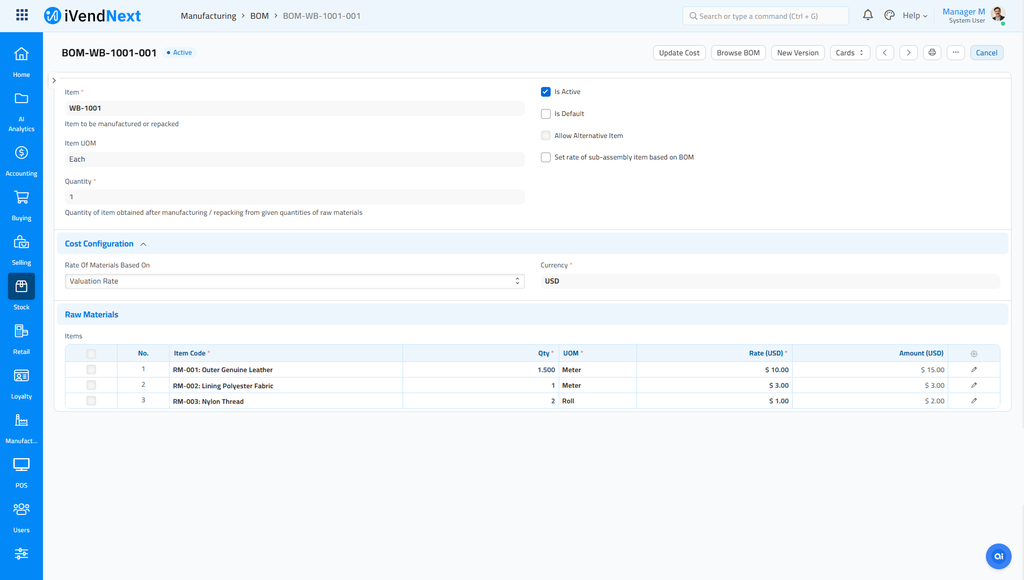Open Loyalty module

pyautogui.click(x=22, y=383)
